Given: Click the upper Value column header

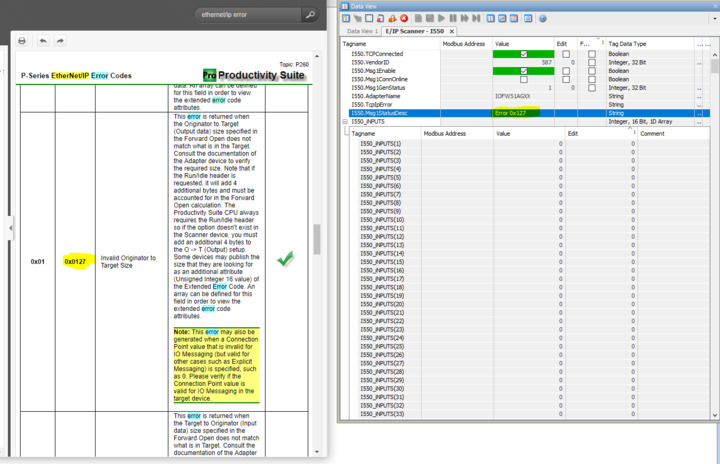Looking at the screenshot, I should tap(523, 44).
